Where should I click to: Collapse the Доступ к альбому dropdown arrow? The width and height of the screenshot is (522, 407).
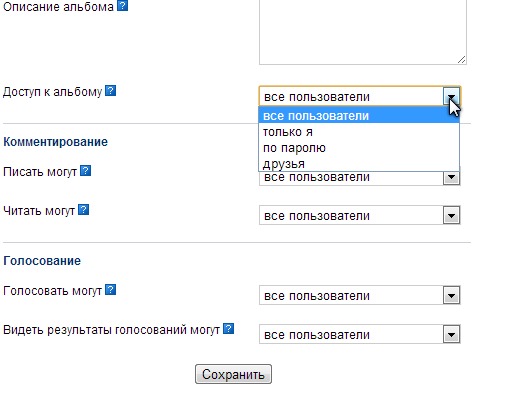pyautogui.click(x=451, y=97)
